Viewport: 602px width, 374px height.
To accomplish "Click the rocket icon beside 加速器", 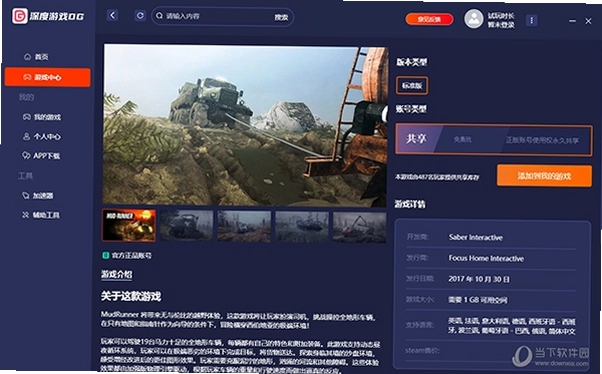I will pyautogui.click(x=26, y=195).
